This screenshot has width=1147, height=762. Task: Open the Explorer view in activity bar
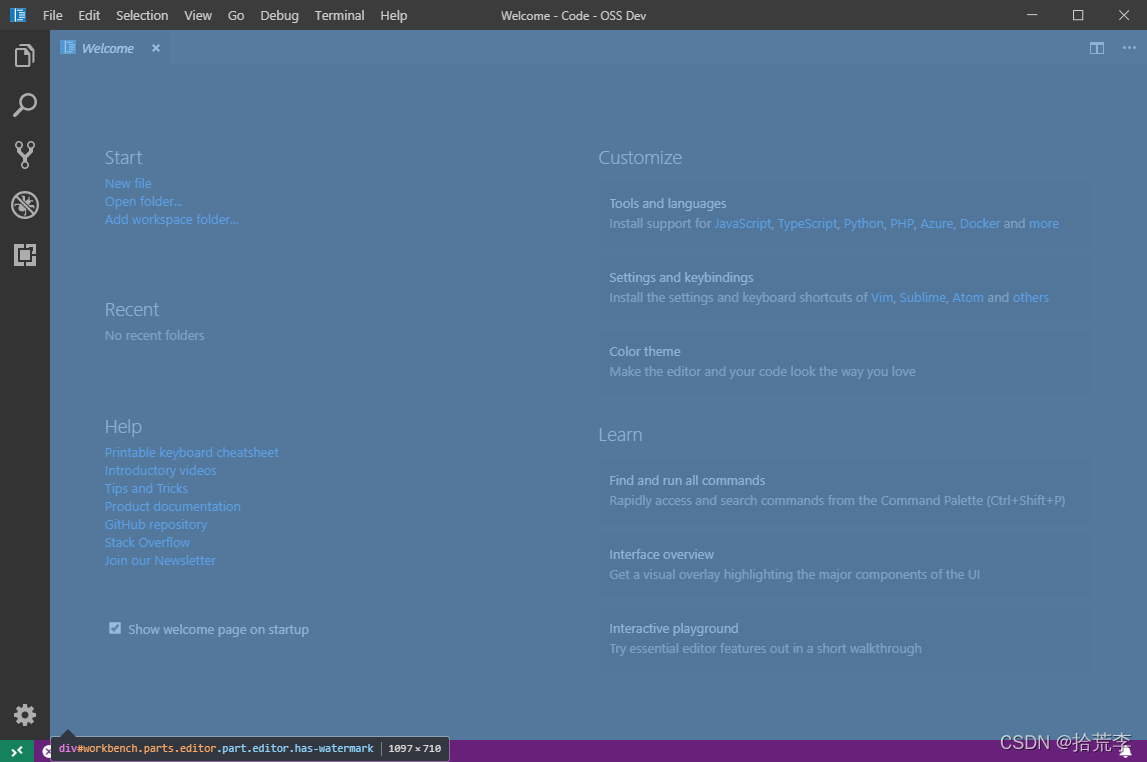pyautogui.click(x=25, y=56)
